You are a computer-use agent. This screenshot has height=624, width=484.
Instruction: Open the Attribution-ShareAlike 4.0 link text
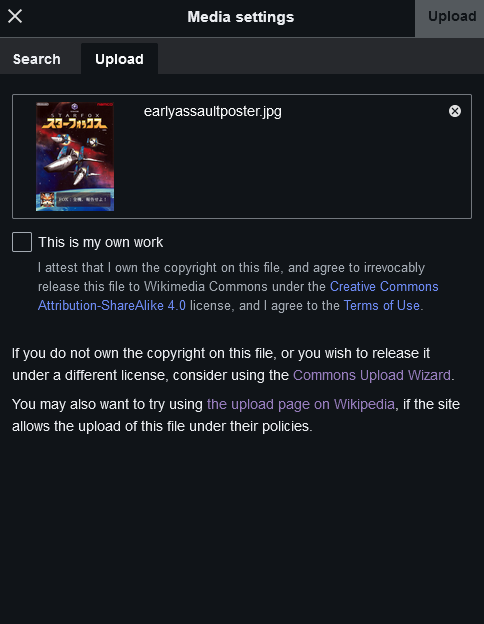point(112,306)
